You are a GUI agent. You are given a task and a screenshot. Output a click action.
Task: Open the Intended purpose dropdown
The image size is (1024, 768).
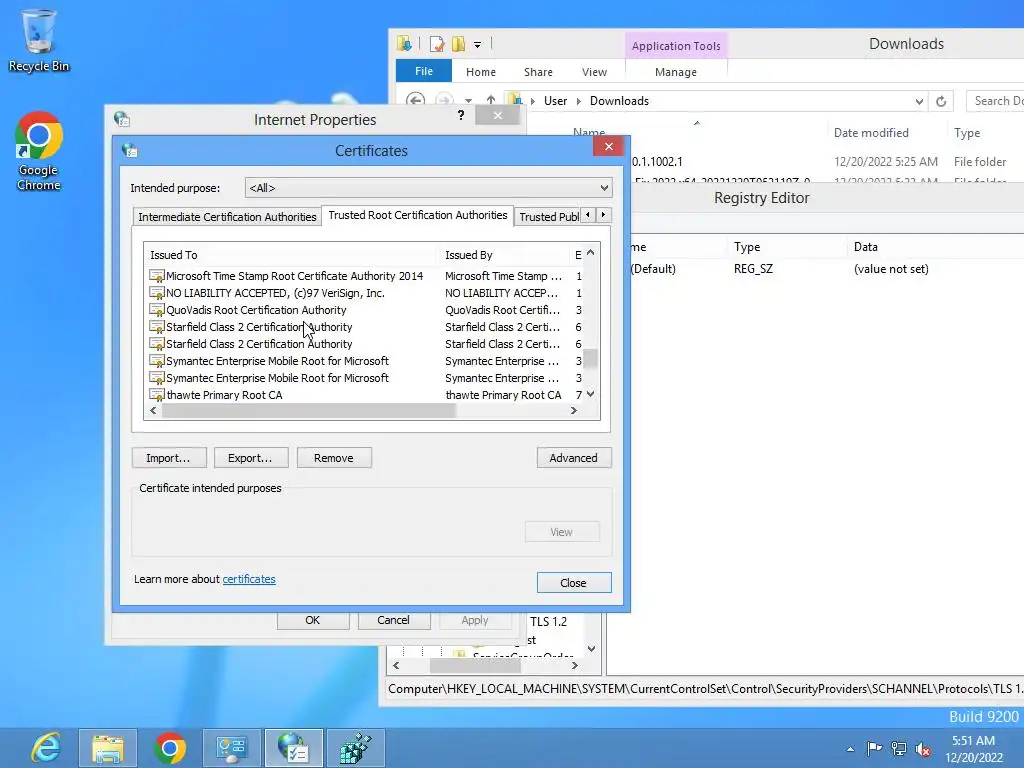[x=428, y=188]
